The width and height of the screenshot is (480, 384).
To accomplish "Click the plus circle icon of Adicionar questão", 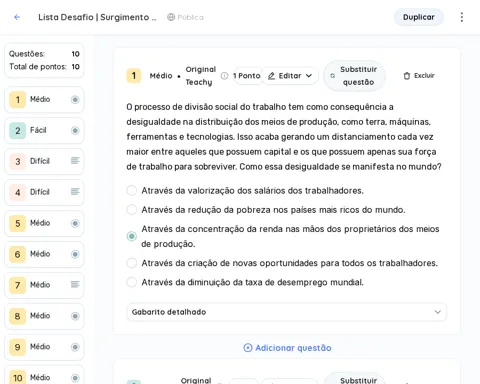I will pos(248,348).
